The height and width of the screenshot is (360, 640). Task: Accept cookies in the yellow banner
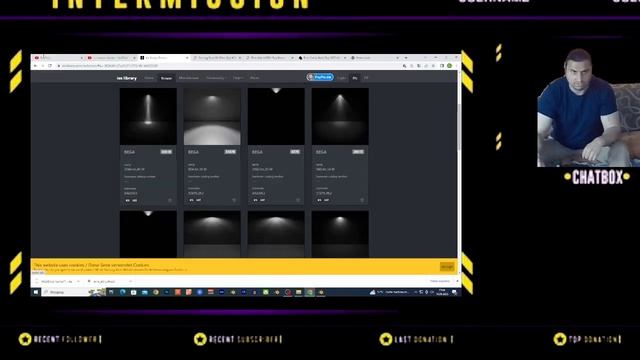[x=447, y=267]
